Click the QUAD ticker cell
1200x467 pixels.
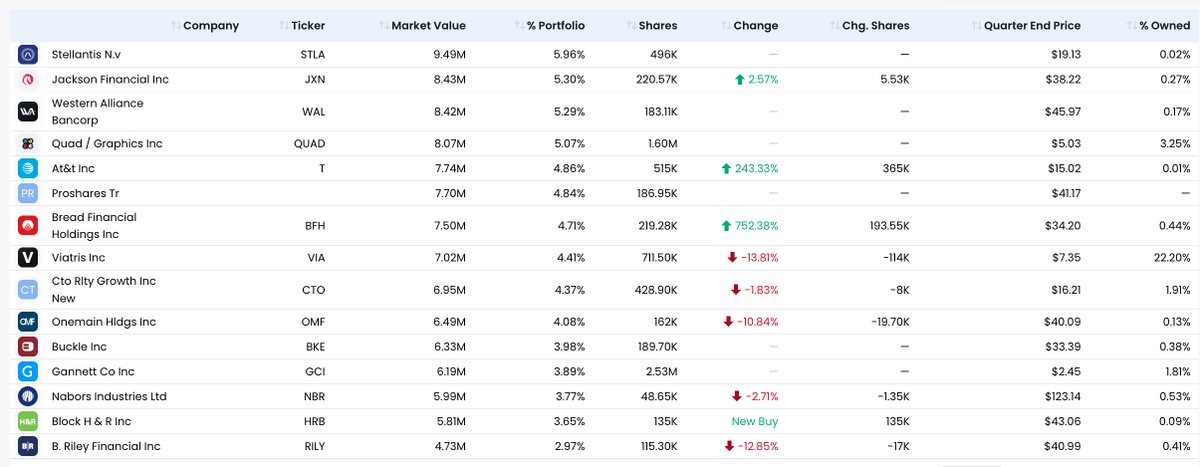click(x=311, y=144)
